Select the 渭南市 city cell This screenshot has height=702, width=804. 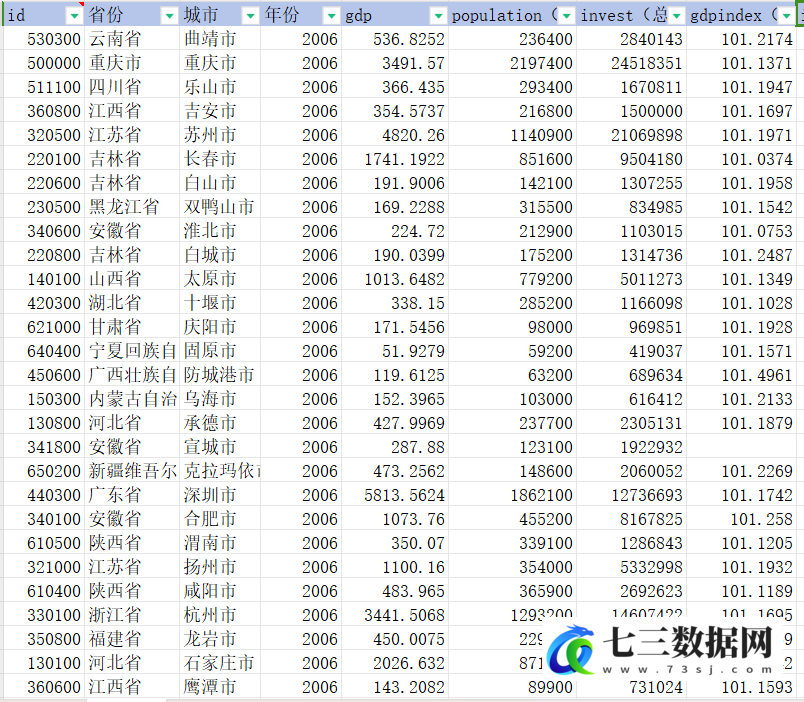[x=220, y=543]
